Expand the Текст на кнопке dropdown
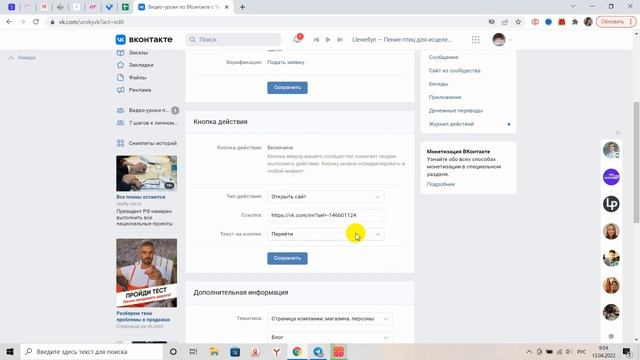This screenshot has width=640, height=360. 326,234
